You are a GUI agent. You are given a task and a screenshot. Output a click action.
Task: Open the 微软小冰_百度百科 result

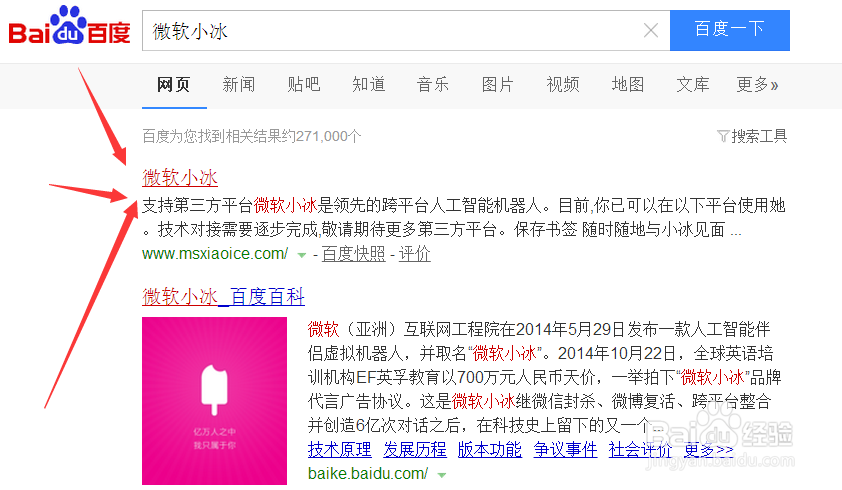[223, 296]
